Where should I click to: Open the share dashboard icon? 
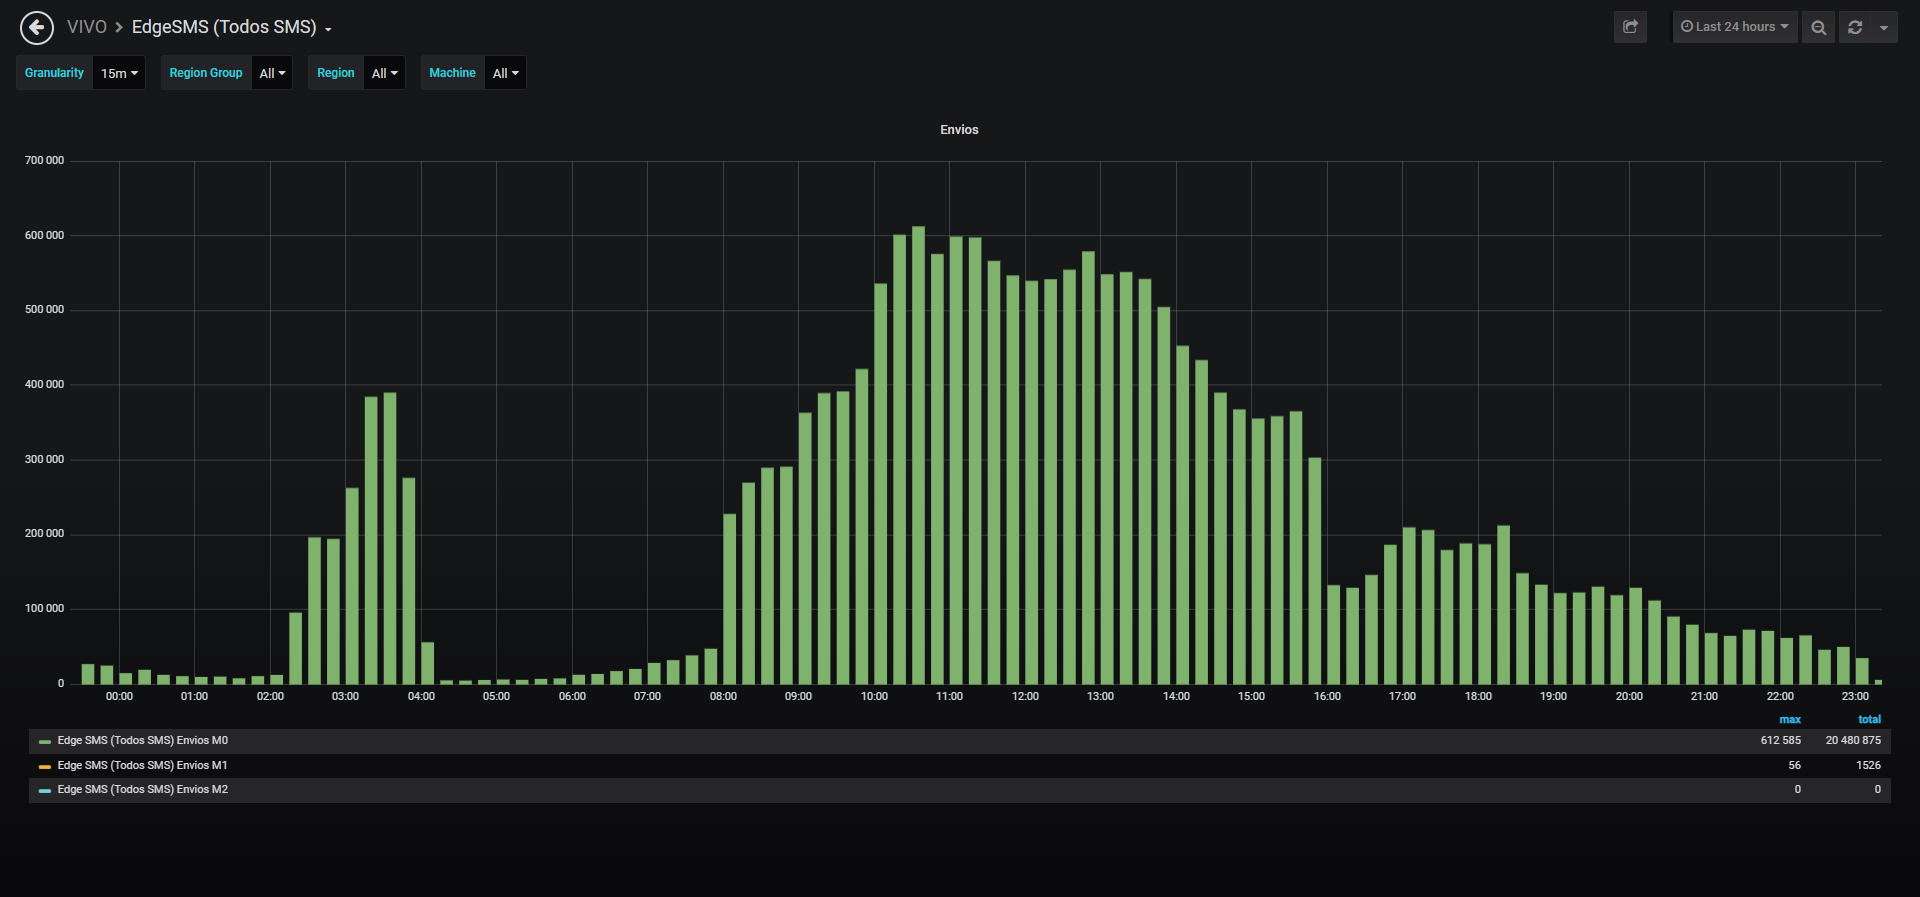click(1630, 27)
